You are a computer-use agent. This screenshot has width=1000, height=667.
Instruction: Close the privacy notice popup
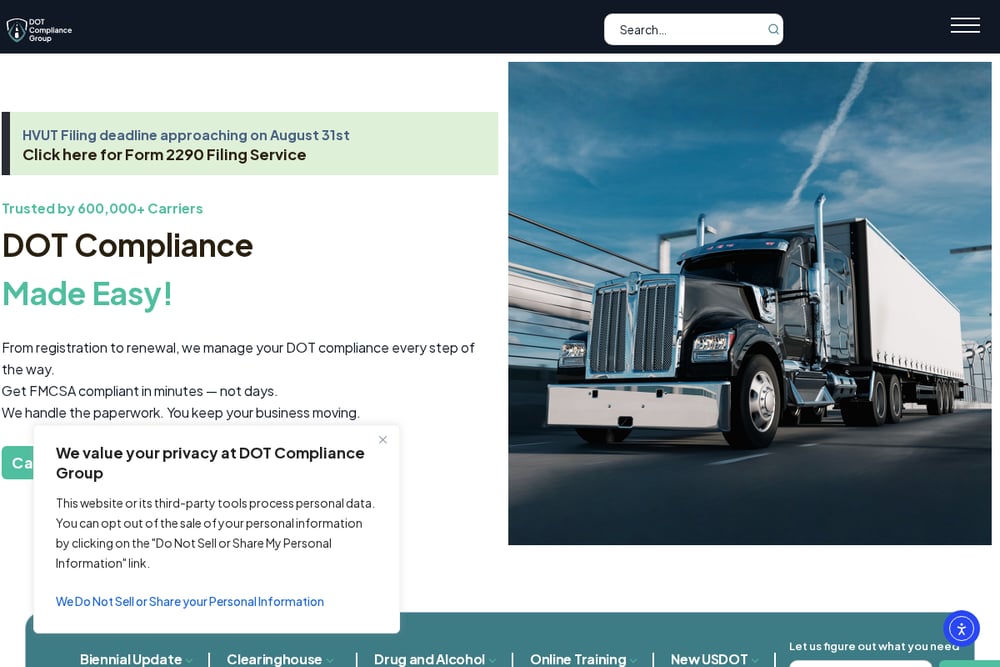point(383,439)
